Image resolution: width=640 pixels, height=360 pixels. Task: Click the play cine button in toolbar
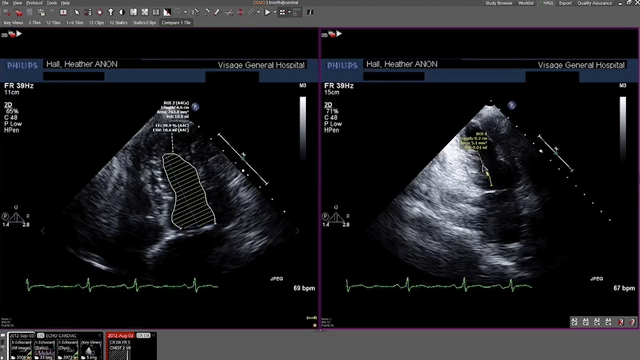[267, 12]
